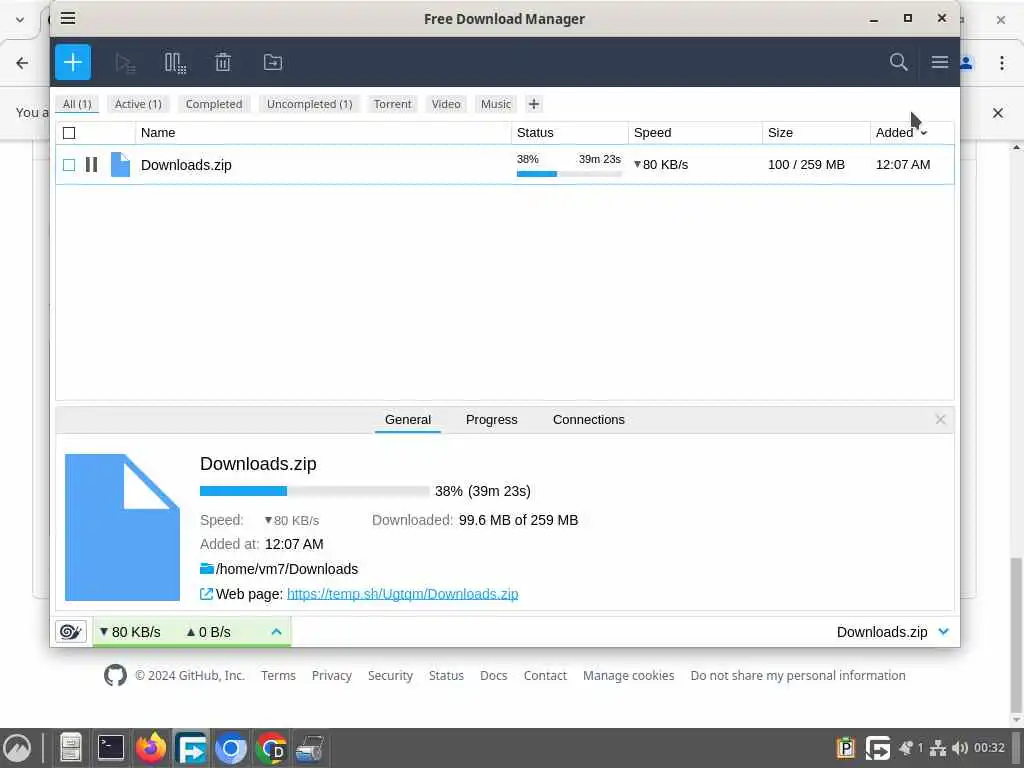This screenshot has width=1024, height=768.
Task: Toggle snail mode speed limiter
Action: coord(71,632)
